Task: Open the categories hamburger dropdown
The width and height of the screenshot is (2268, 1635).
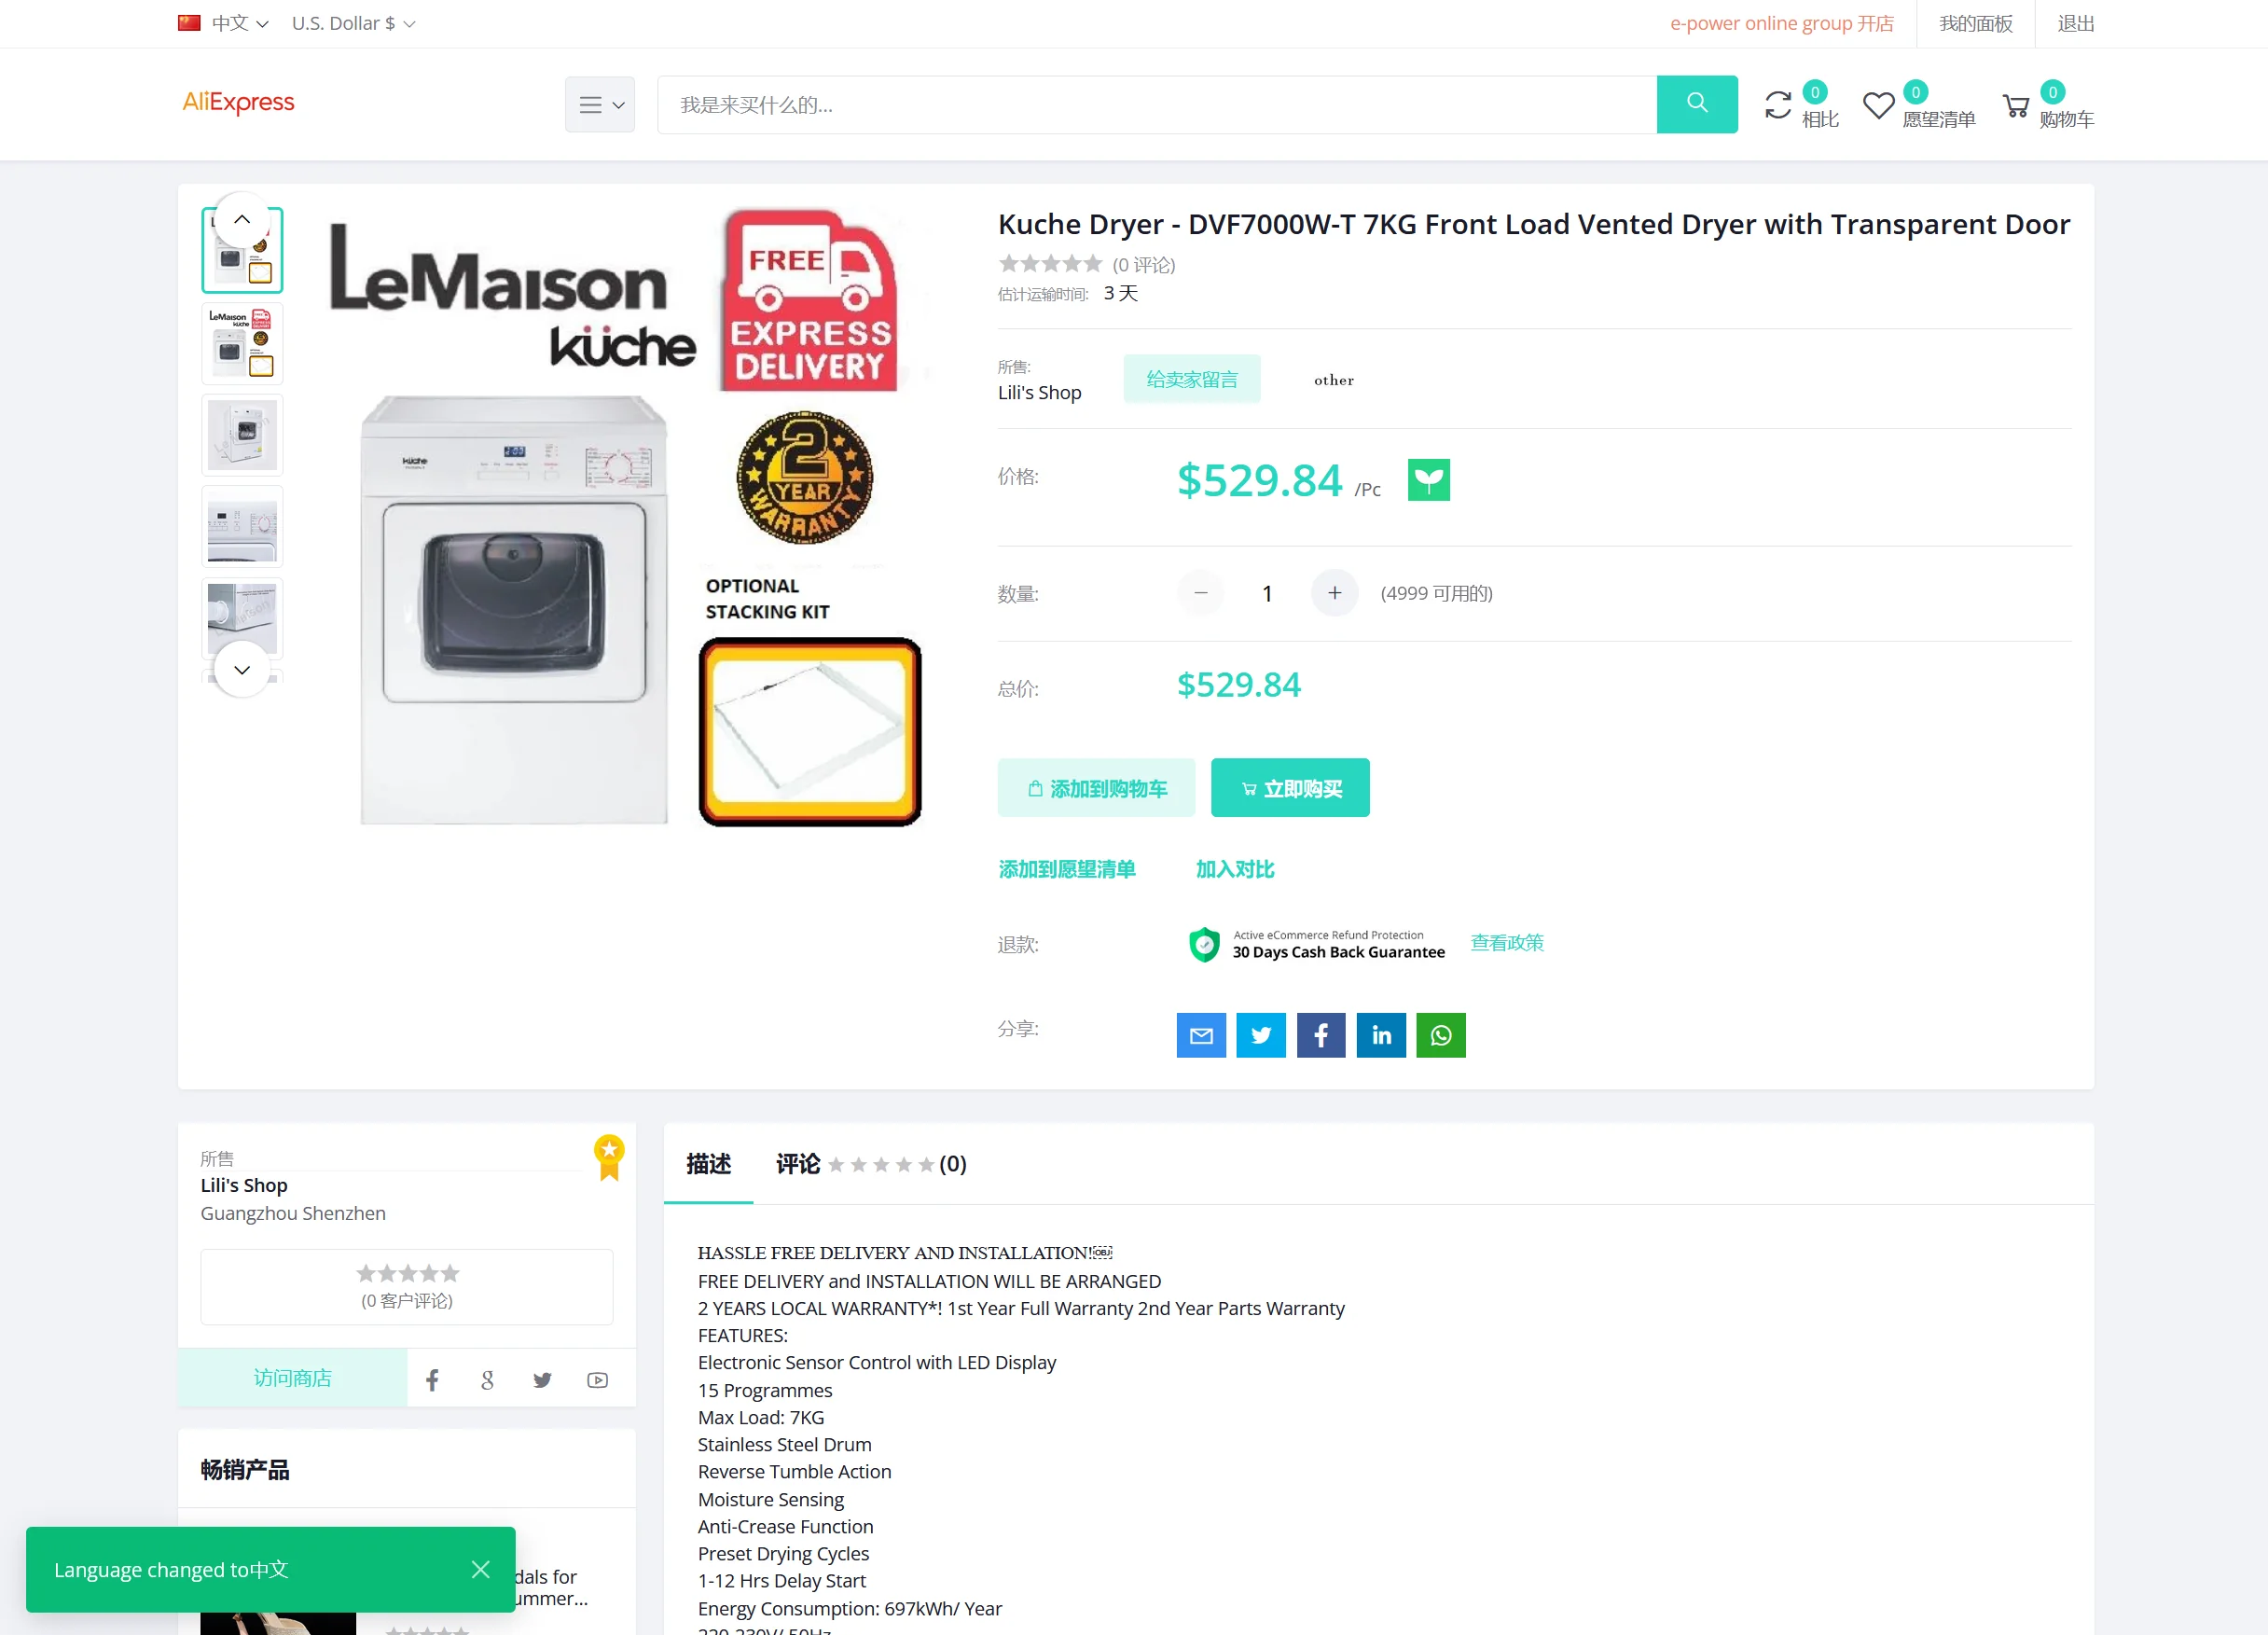Action: tap(600, 104)
